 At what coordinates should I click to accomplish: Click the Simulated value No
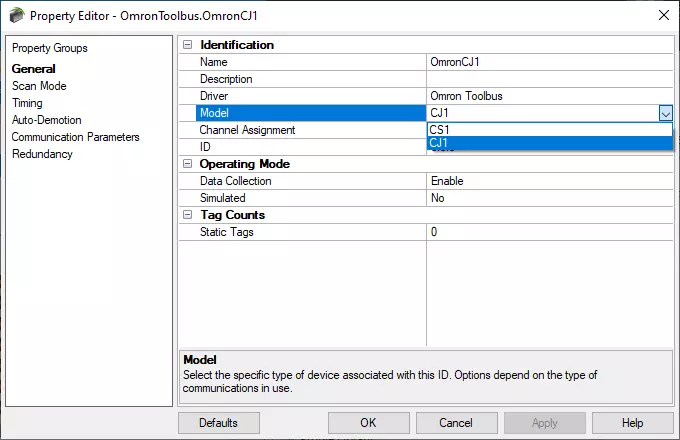pos(549,198)
